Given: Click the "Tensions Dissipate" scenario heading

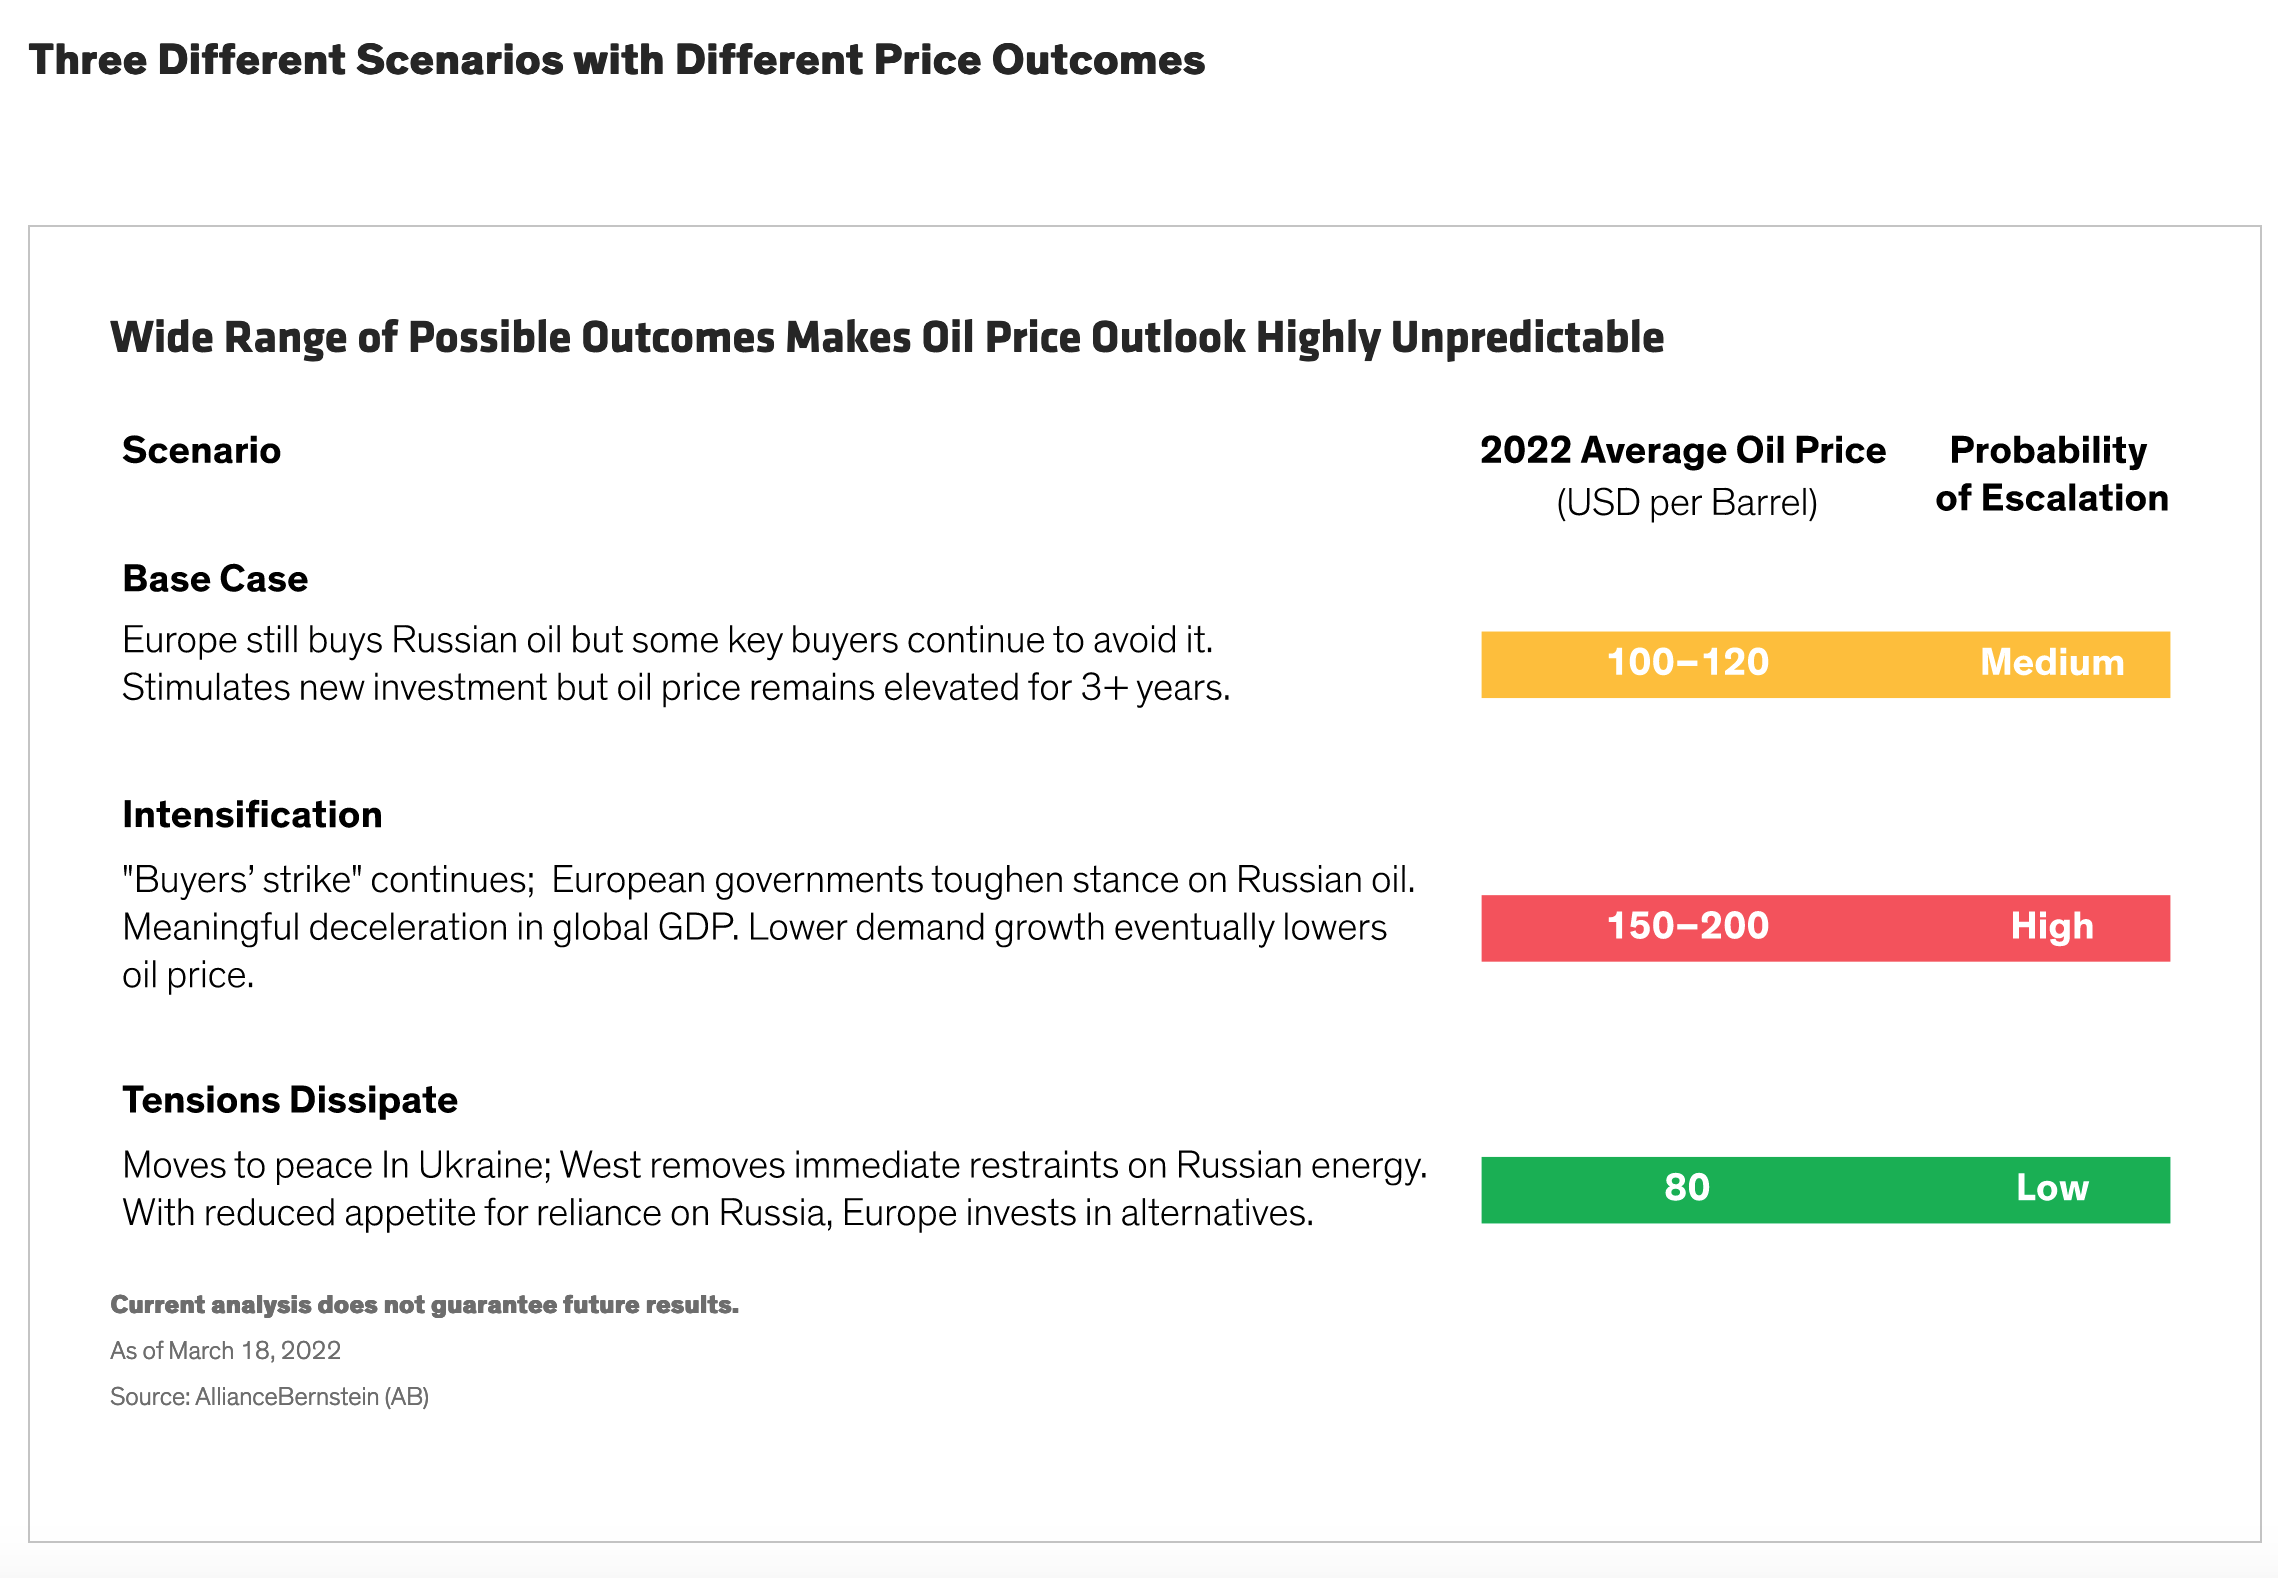Looking at the screenshot, I should coord(290,1100).
